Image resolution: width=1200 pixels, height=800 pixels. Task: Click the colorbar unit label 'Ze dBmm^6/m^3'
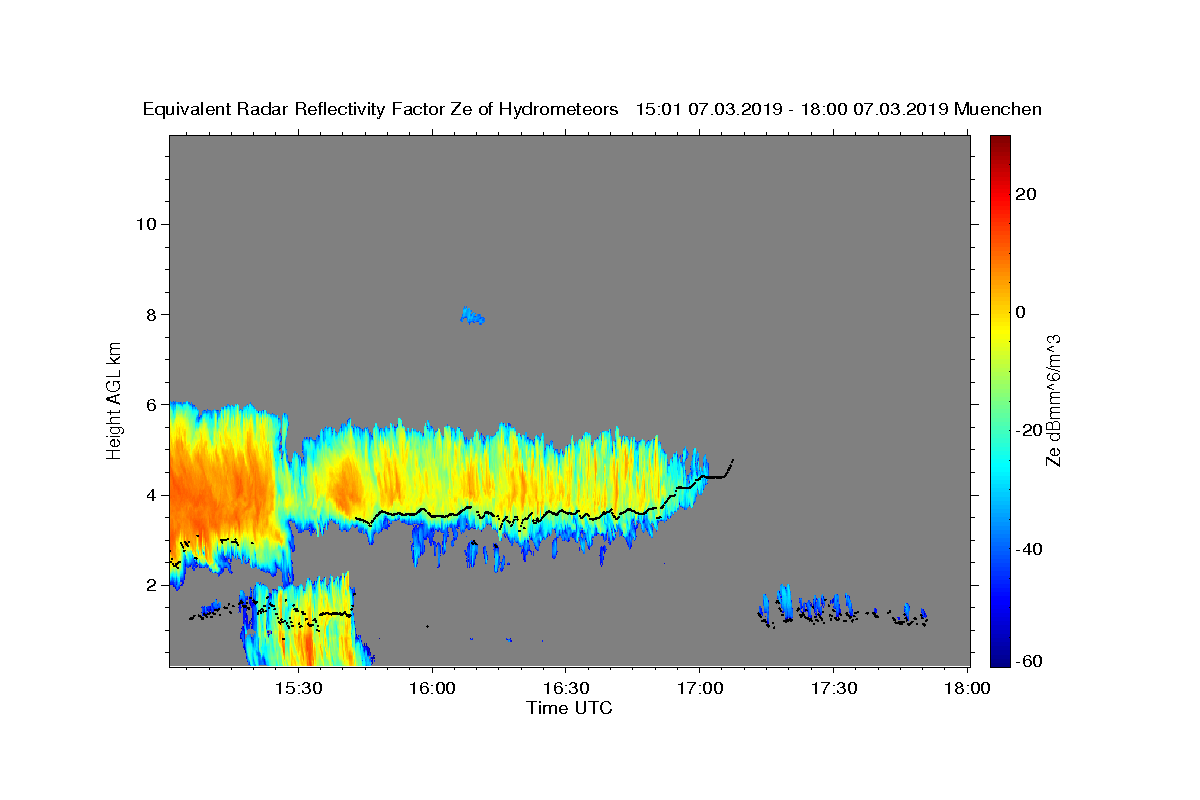click(x=1054, y=400)
